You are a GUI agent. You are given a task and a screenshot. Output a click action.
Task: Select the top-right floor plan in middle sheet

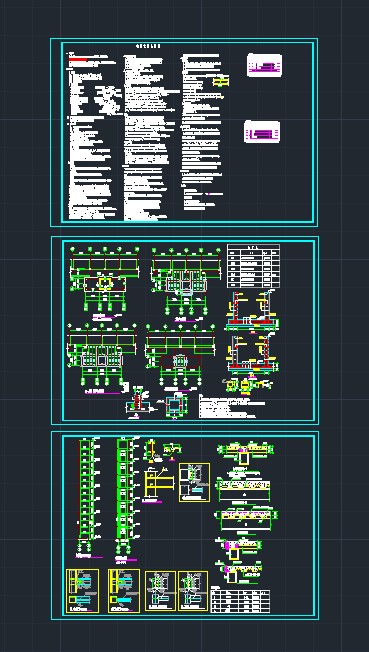(186, 284)
